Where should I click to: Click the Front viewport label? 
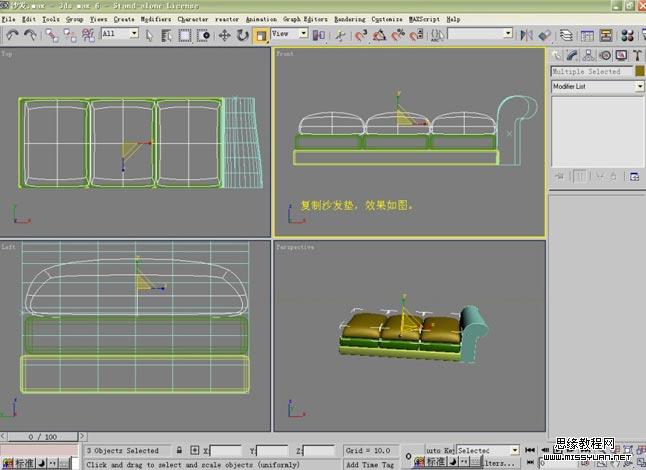click(x=285, y=54)
